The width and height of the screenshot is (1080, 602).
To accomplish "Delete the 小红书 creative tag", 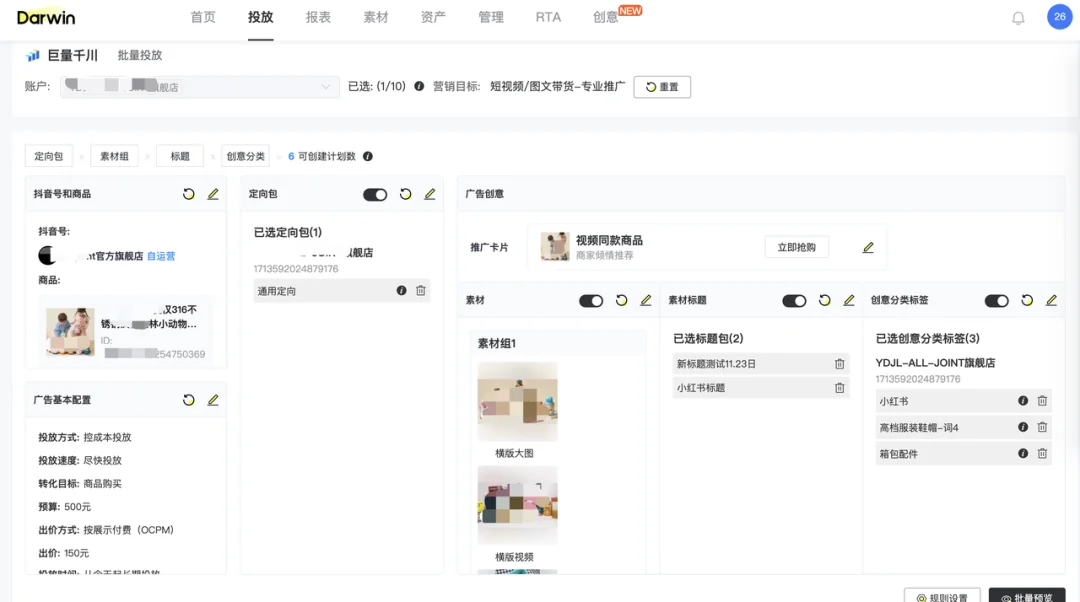I will tap(1042, 401).
